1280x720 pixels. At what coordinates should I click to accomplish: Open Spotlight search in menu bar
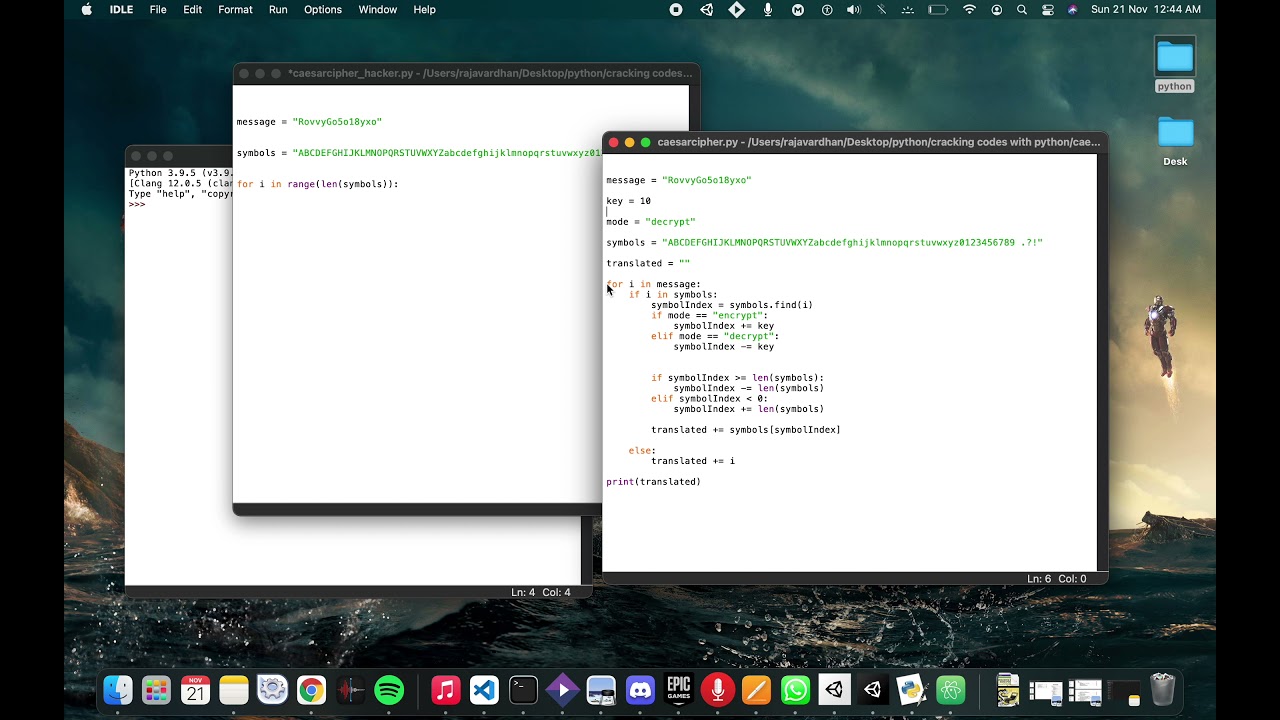1022,9
